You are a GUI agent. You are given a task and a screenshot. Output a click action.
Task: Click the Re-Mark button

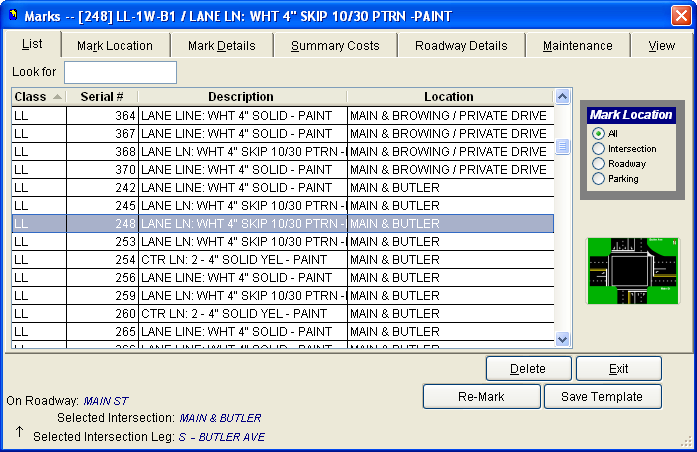[x=481, y=396]
